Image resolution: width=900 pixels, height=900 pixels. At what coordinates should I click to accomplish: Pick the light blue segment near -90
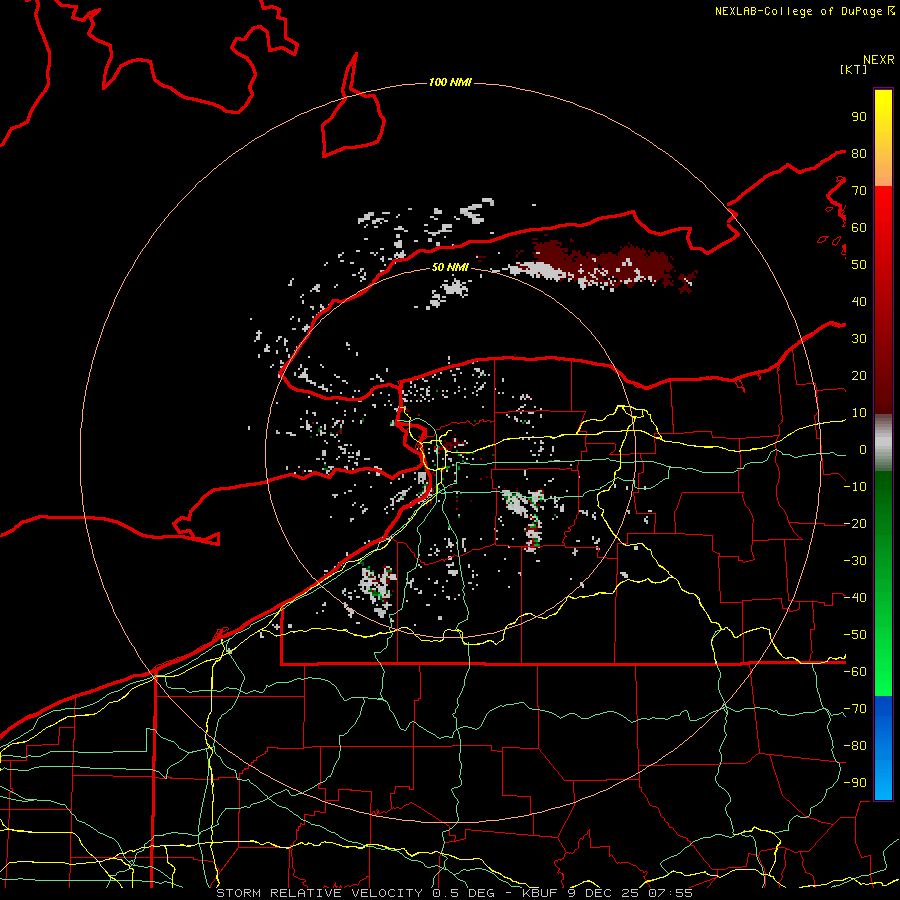883,781
